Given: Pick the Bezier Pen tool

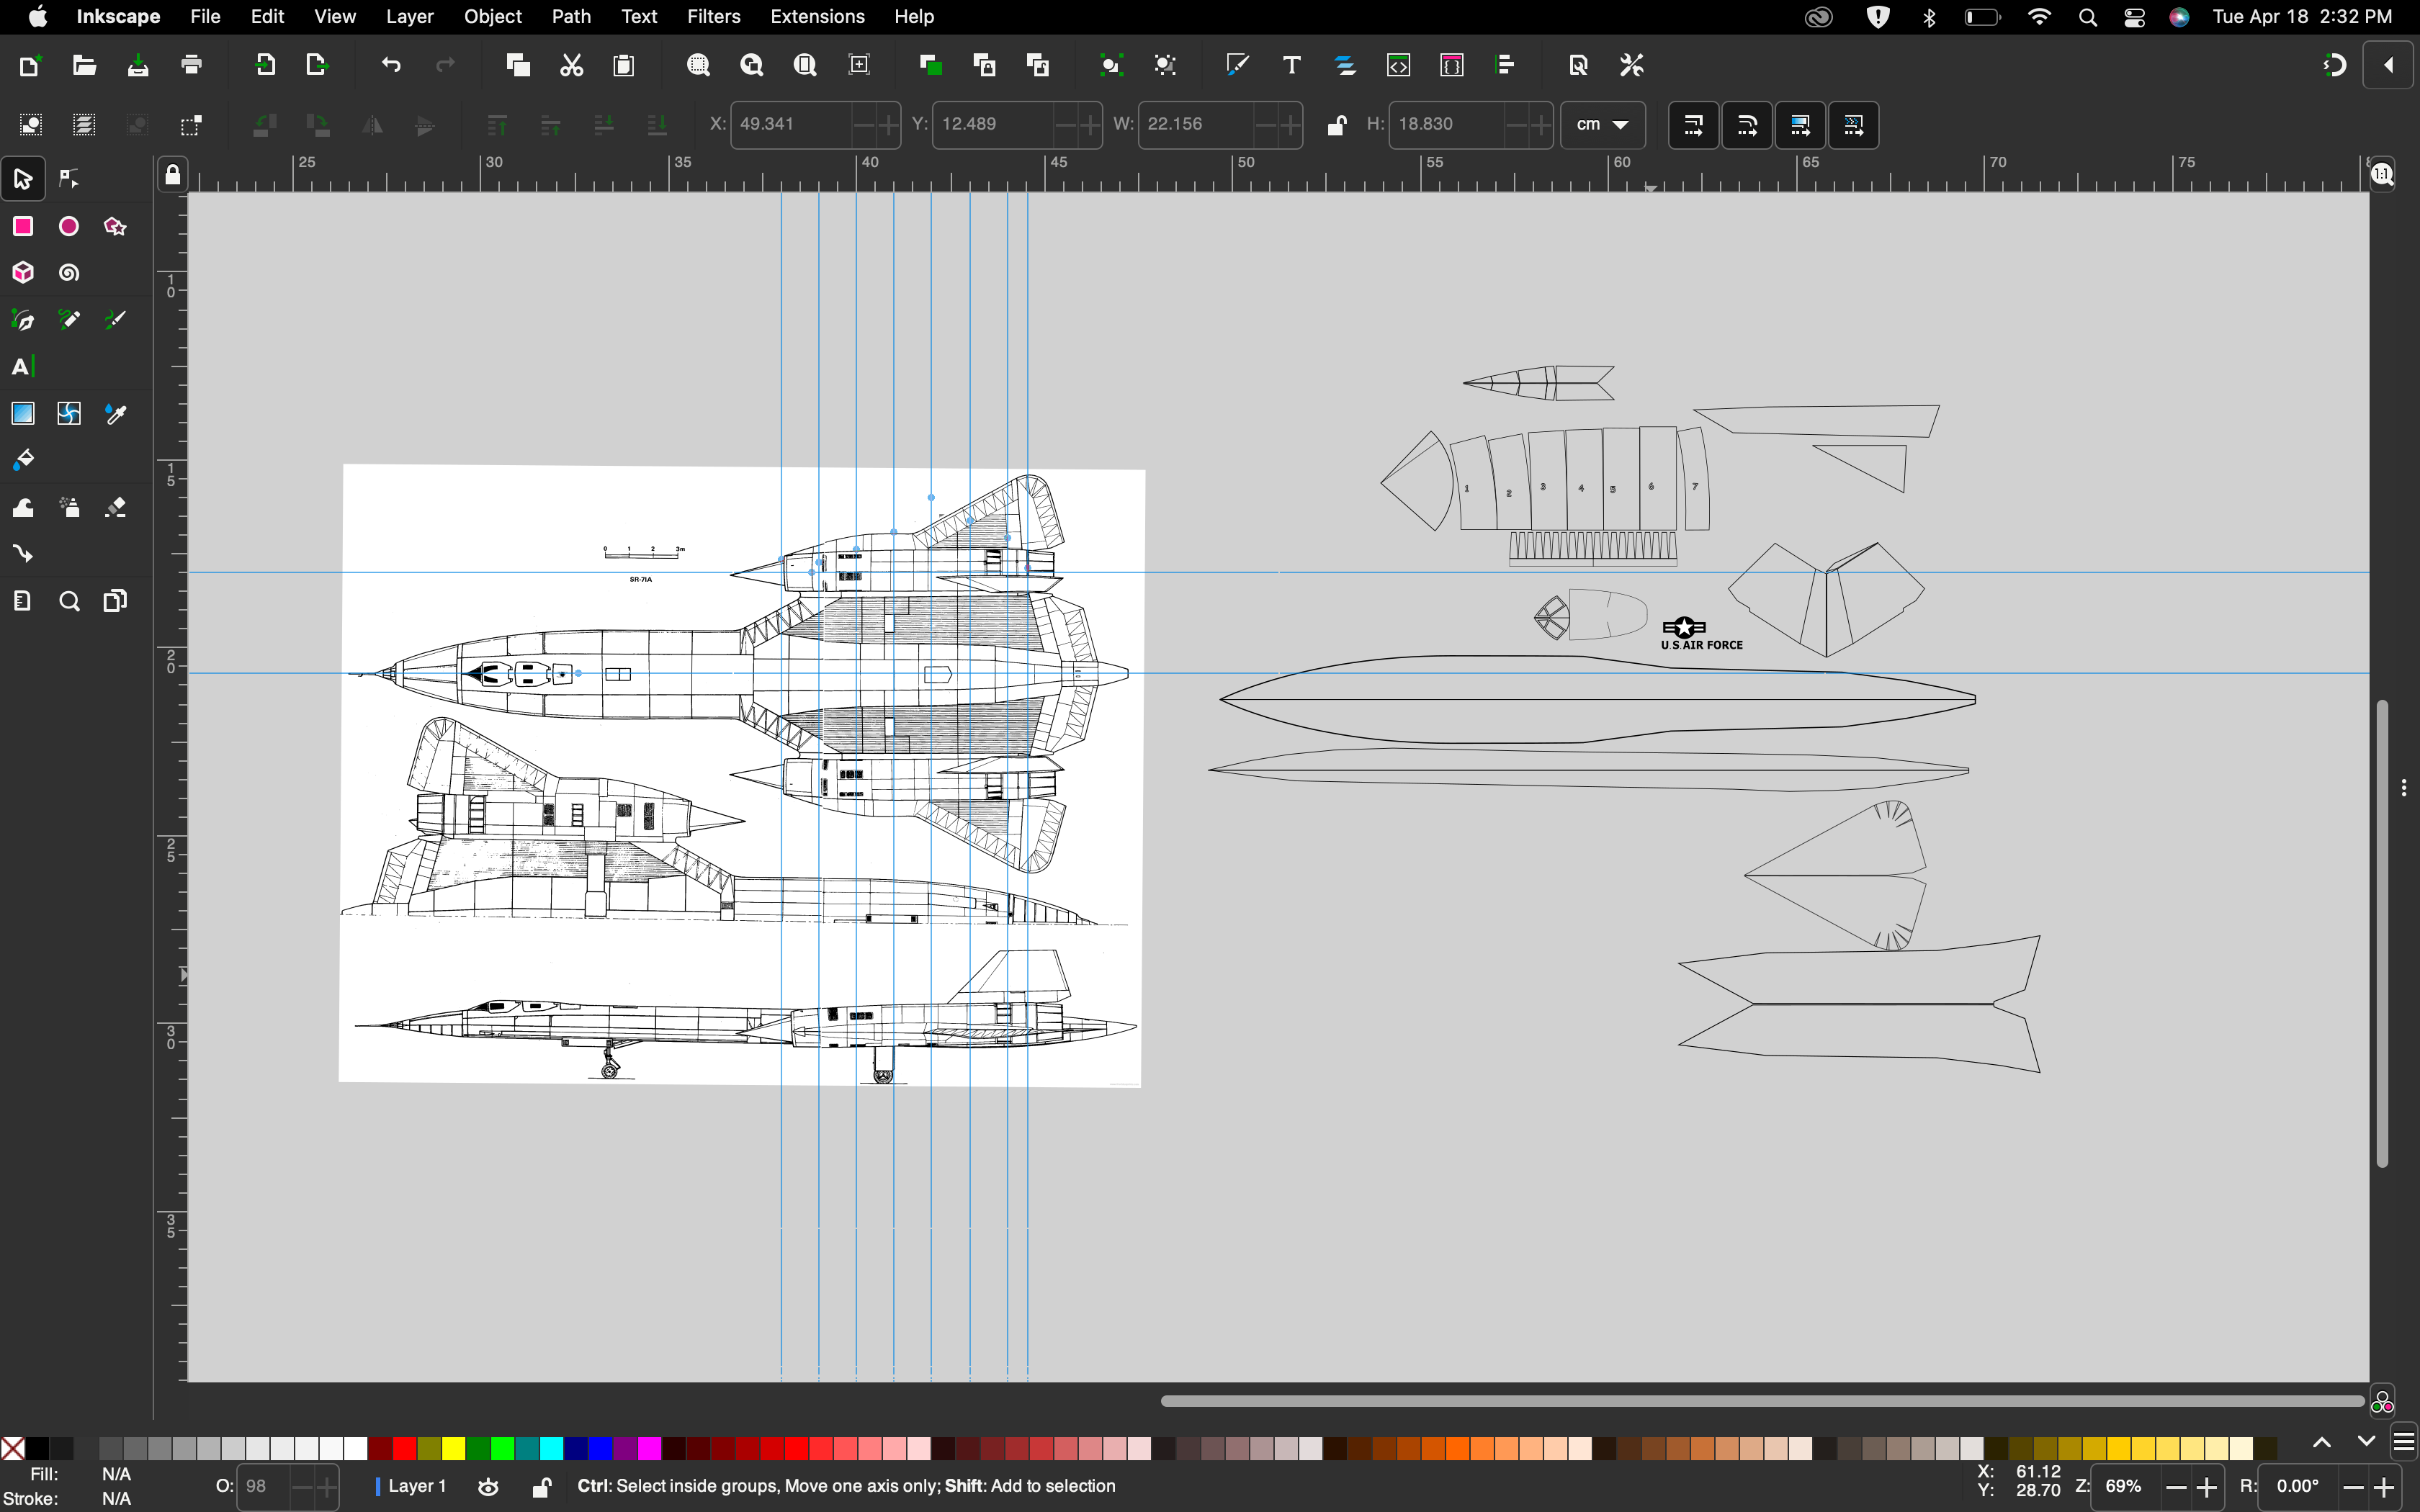Looking at the screenshot, I should tap(23, 320).
